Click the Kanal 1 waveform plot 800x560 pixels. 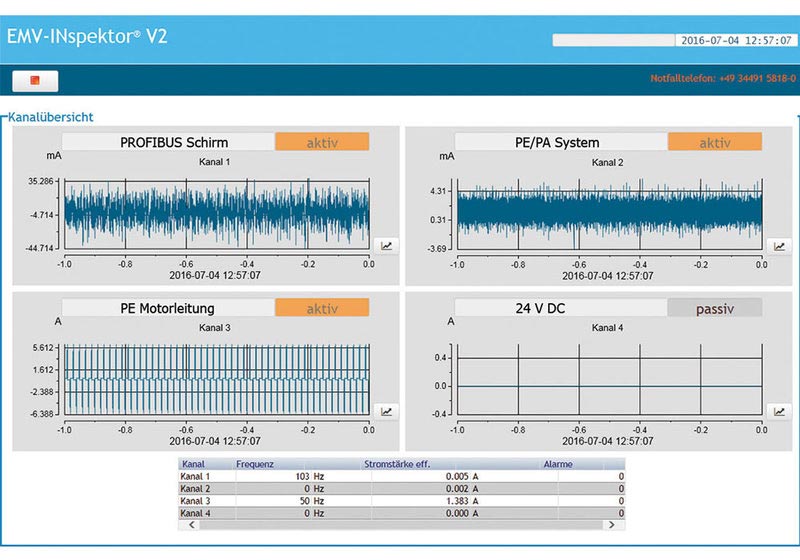tap(217, 214)
